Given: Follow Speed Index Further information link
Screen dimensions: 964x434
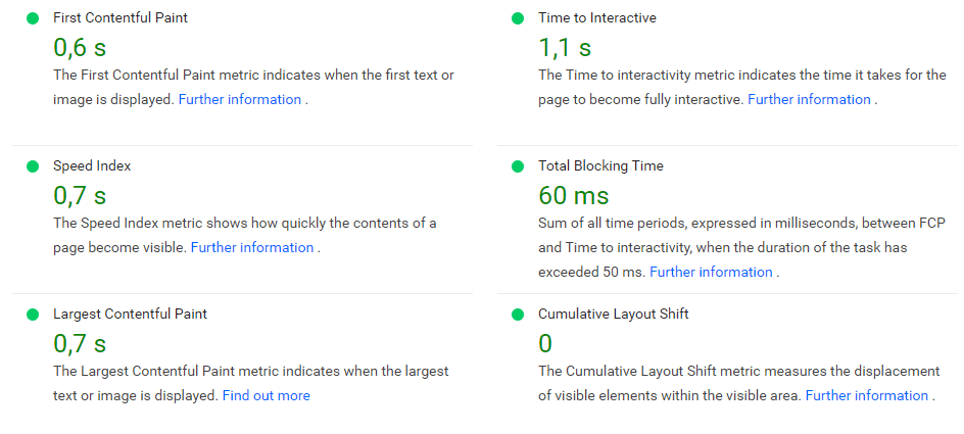Looking at the screenshot, I should tap(252, 247).
